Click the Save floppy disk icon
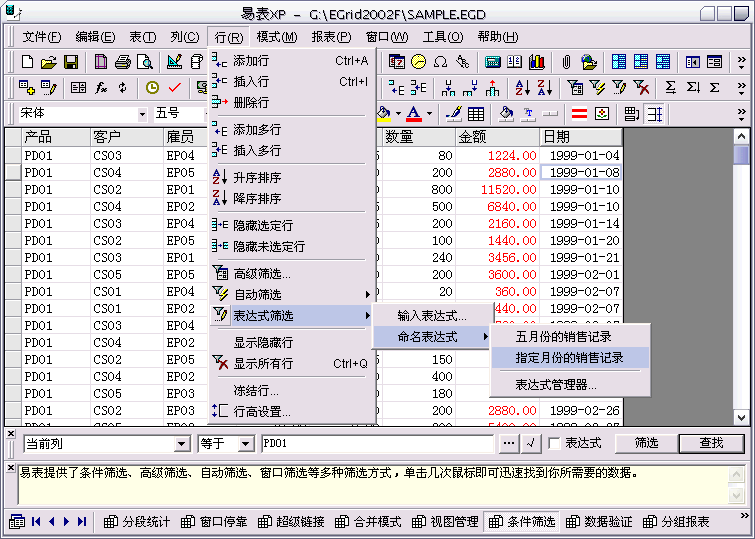The width and height of the screenshot is (755, 539). [71, 62]
